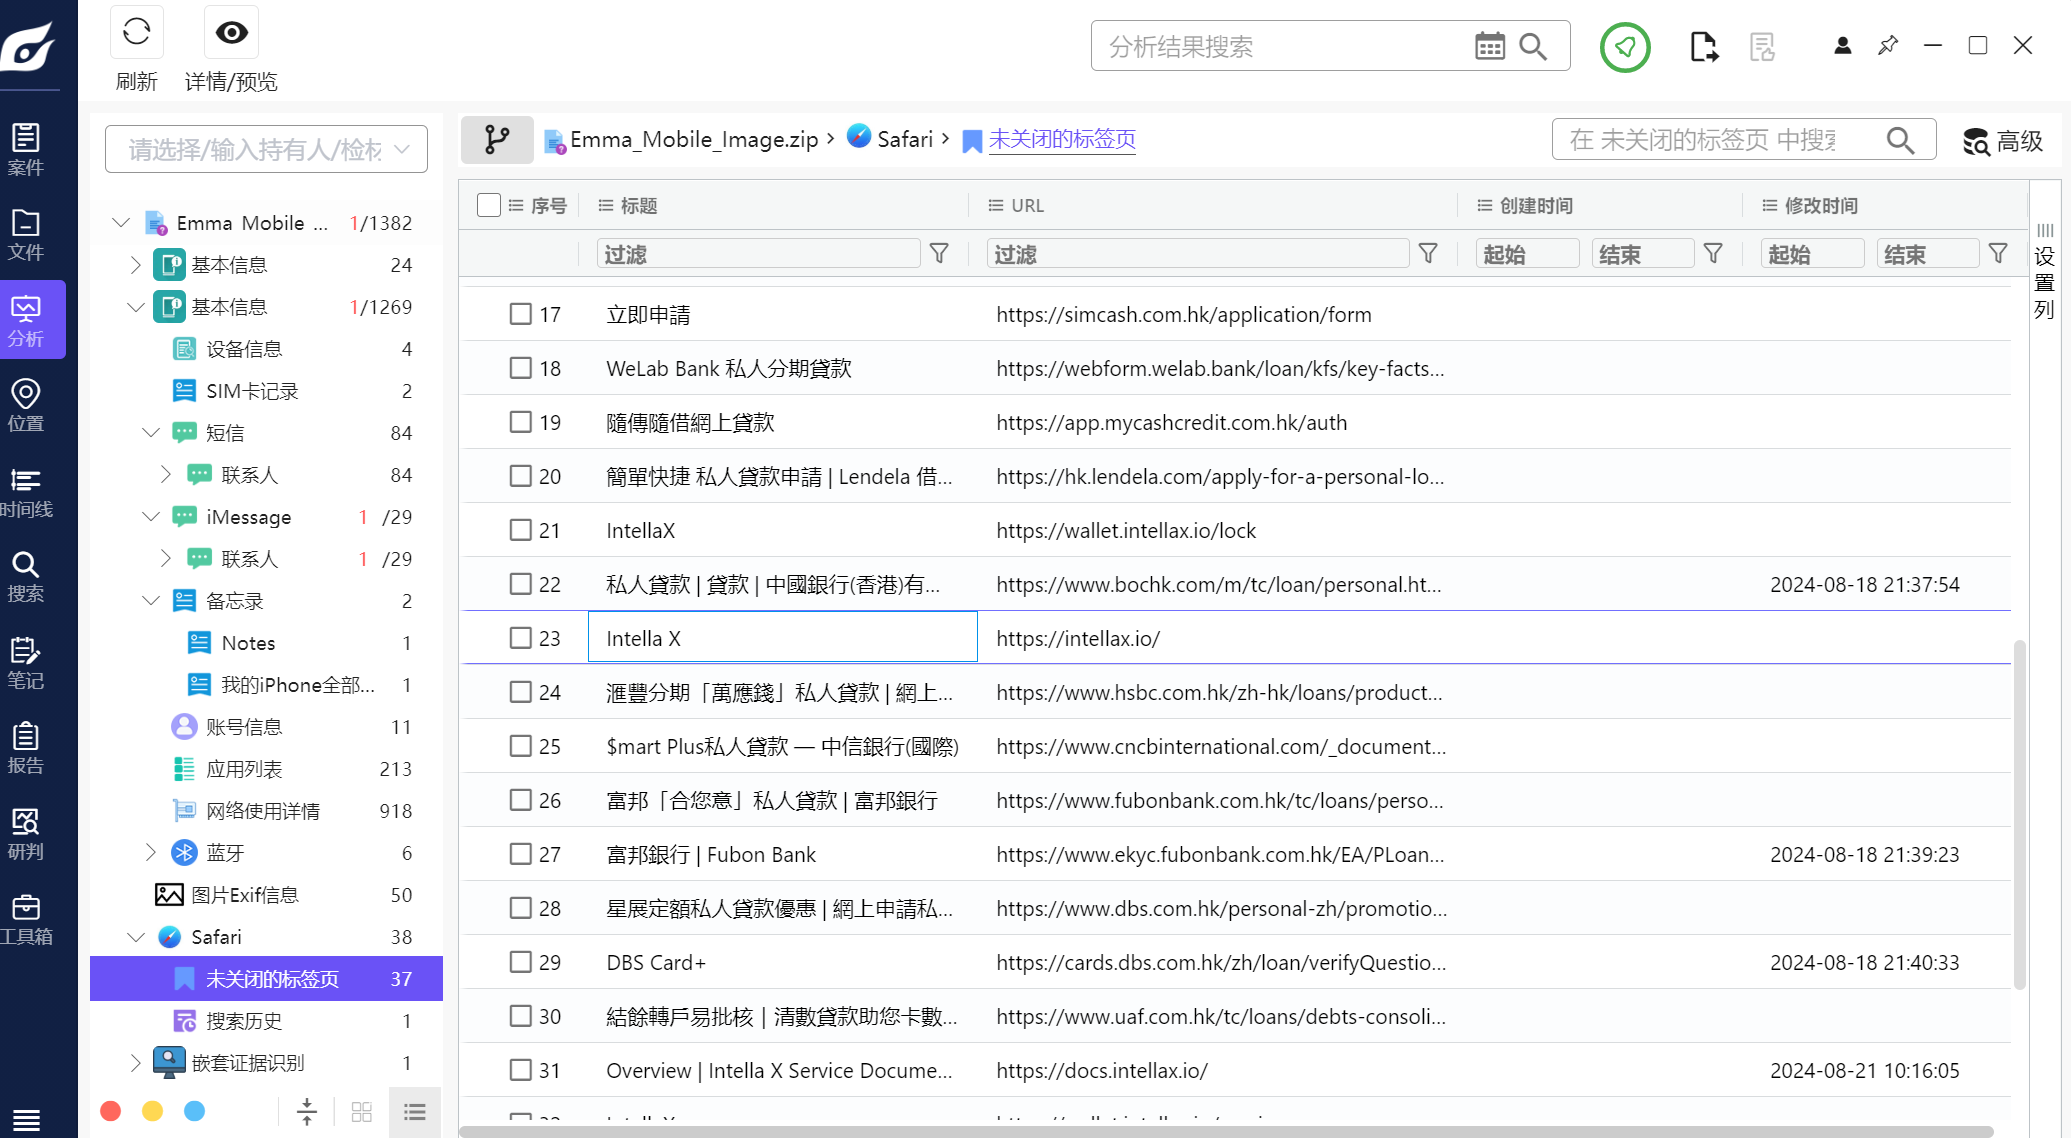The width and height of the screenshot is (2071, 1138).
Task: Click the title column filter funnel icon
Action: pos(939,254)
